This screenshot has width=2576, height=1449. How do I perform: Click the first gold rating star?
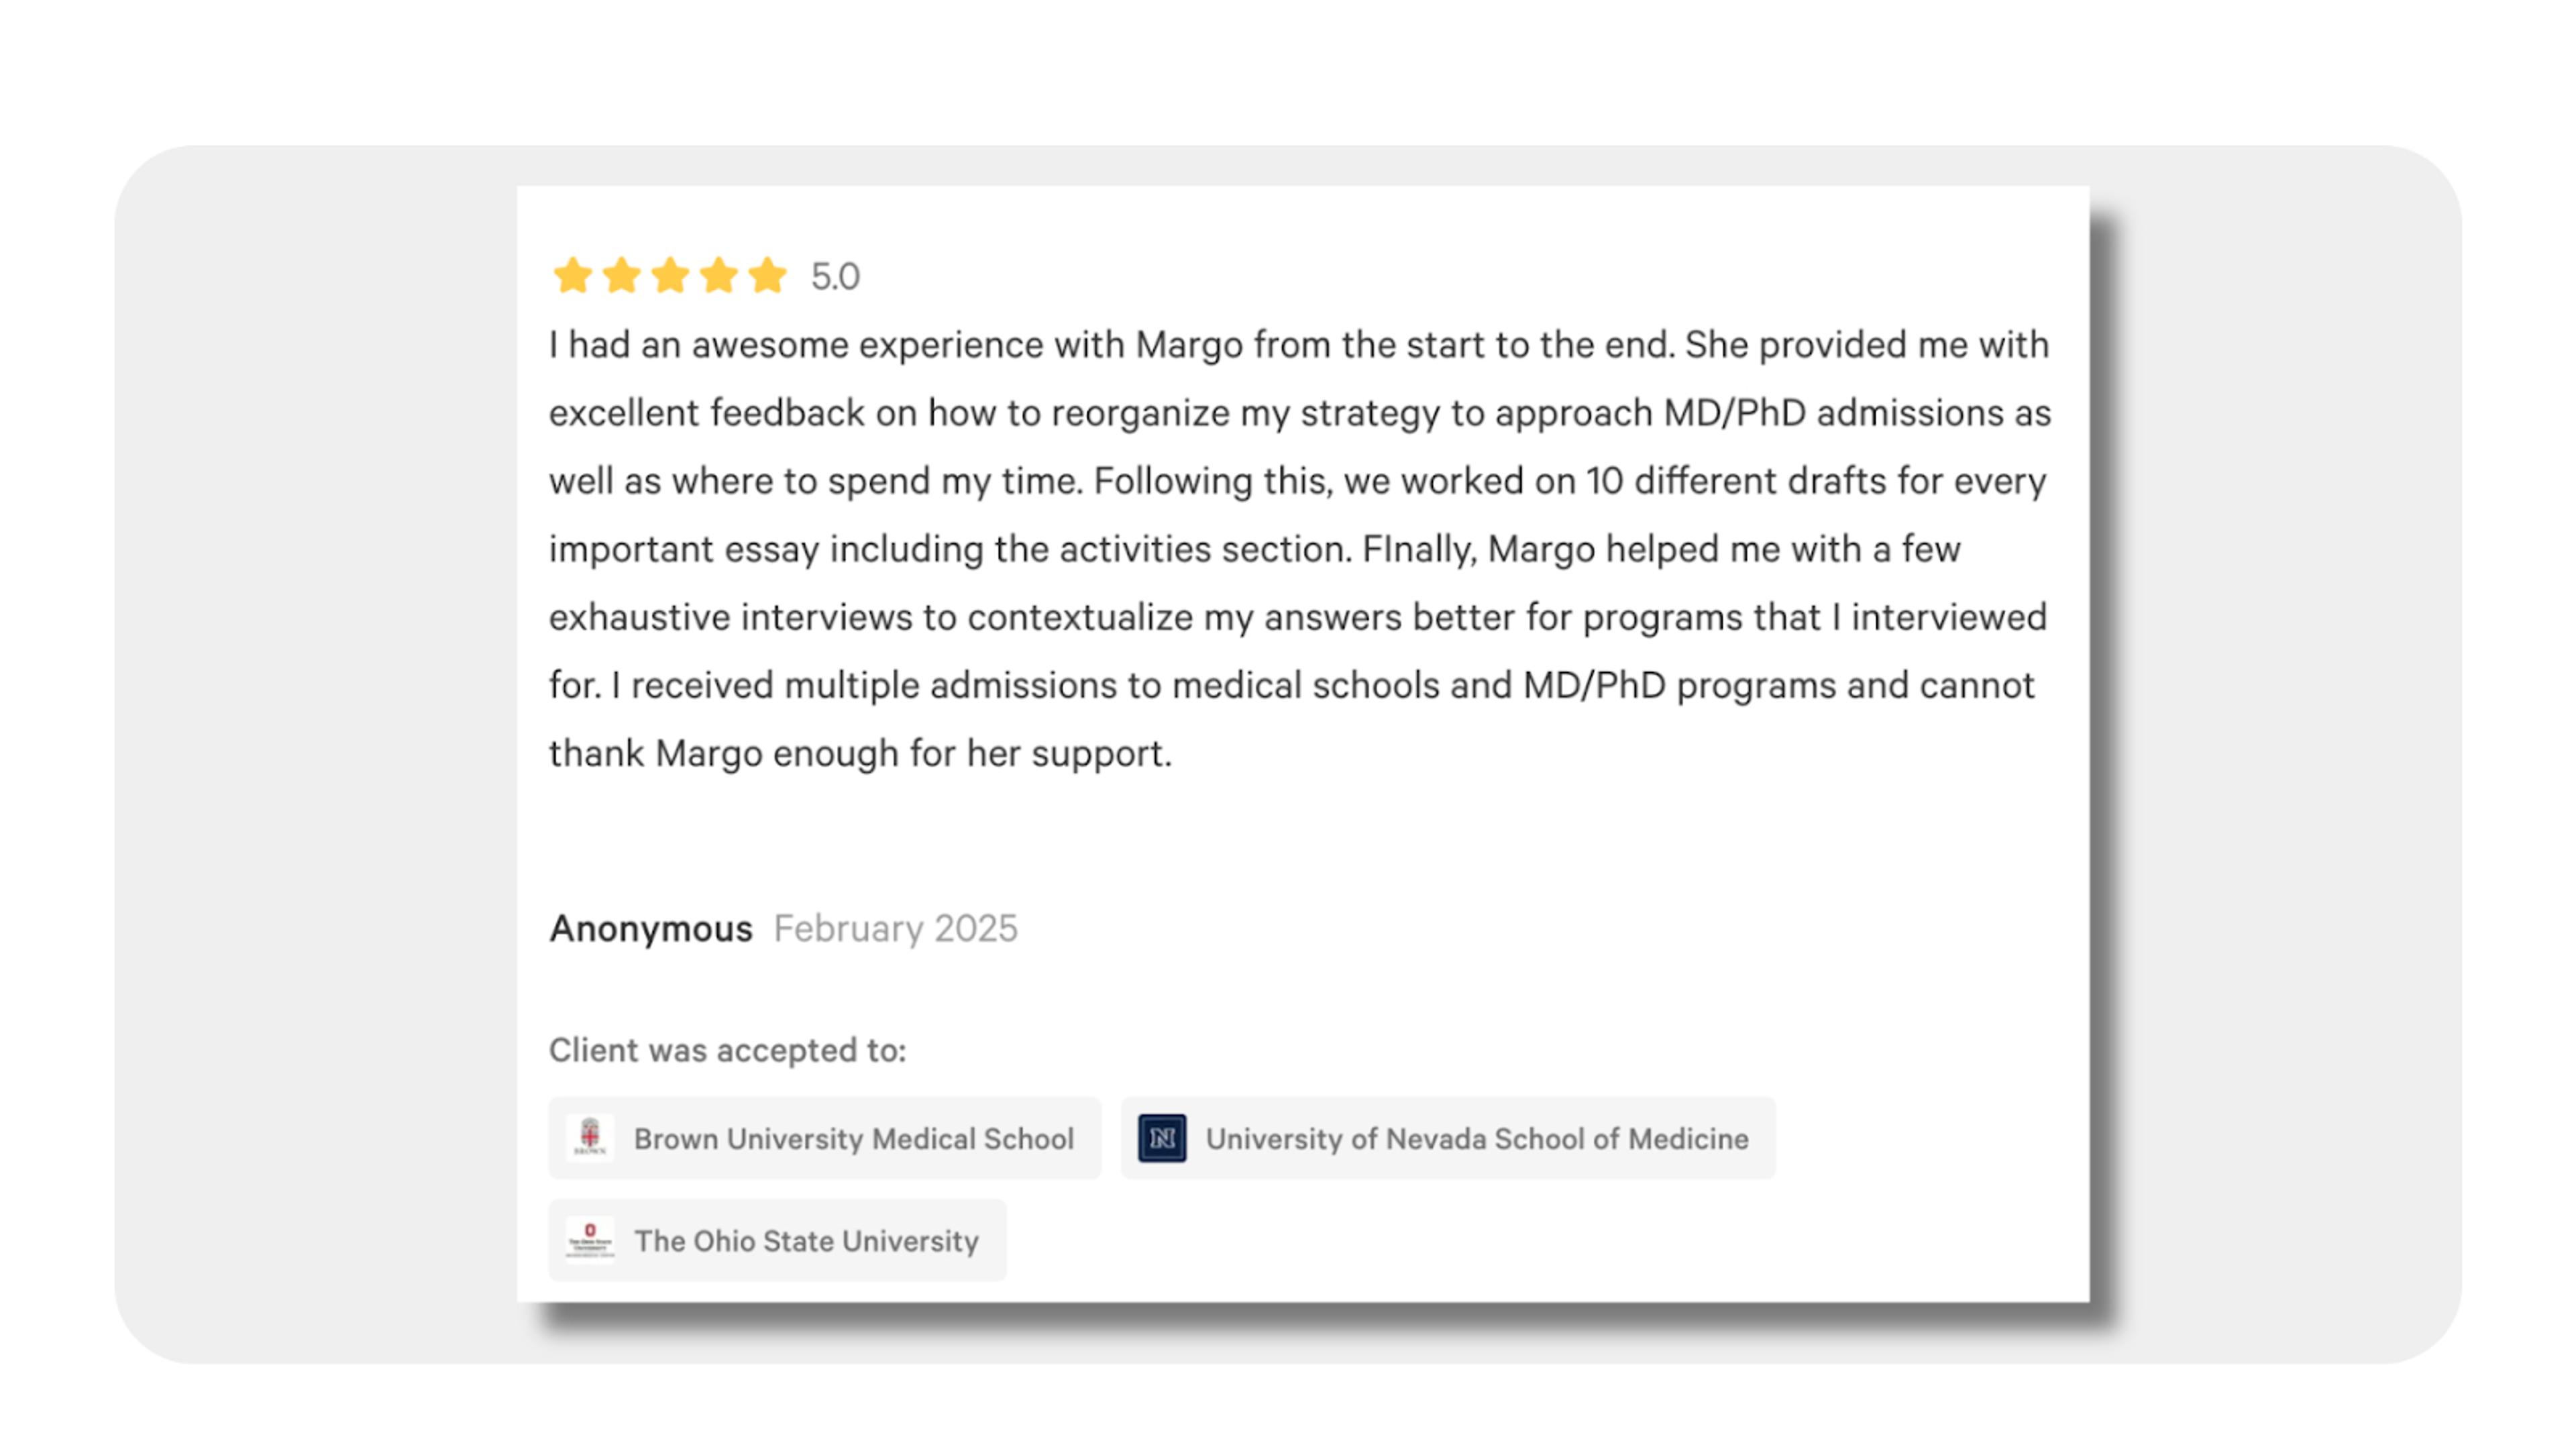click(x=573, y=275)
